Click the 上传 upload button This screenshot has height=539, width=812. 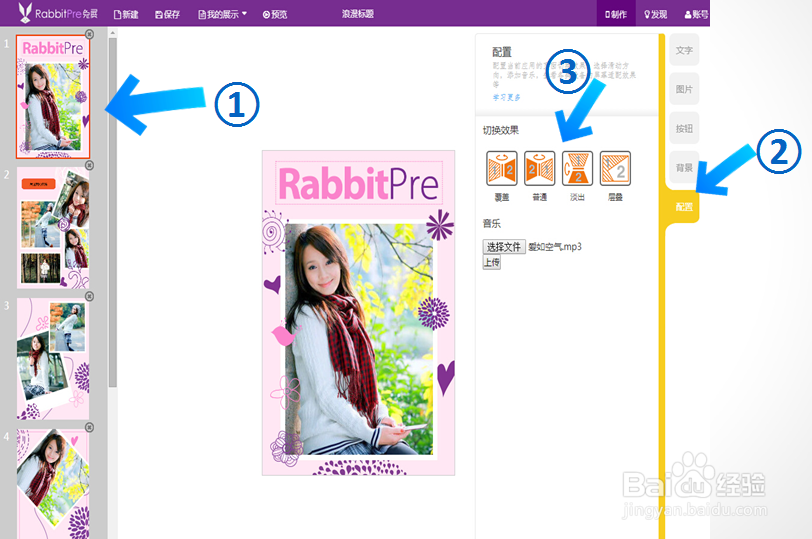[x=491, y=263]
